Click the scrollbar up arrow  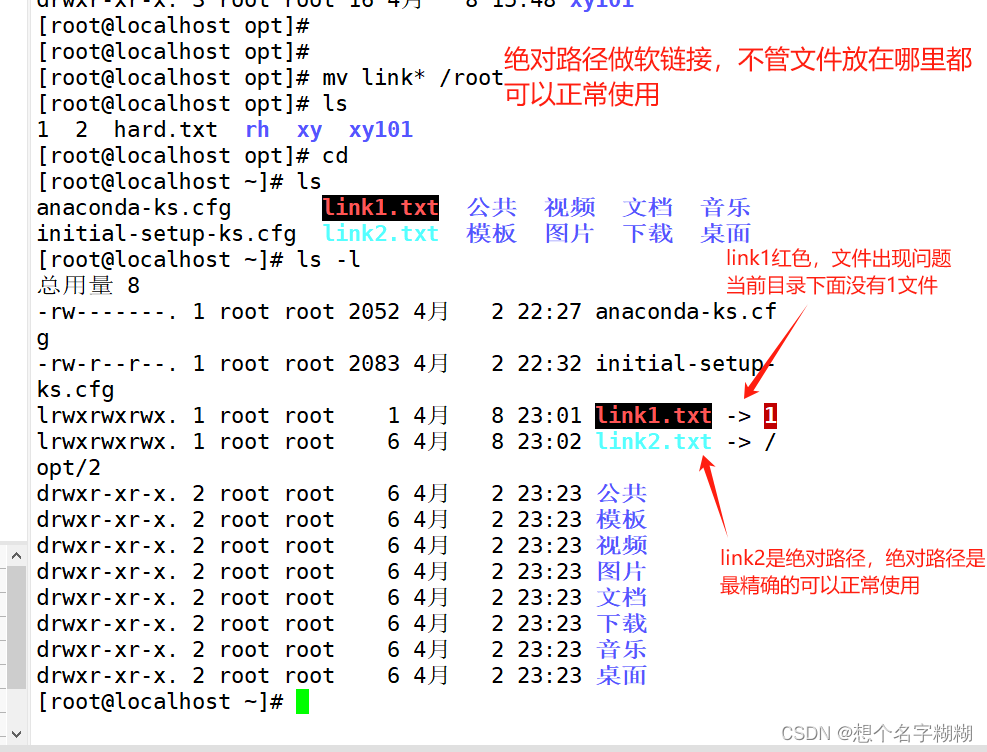pyautogui.click(x=14, y=554)
